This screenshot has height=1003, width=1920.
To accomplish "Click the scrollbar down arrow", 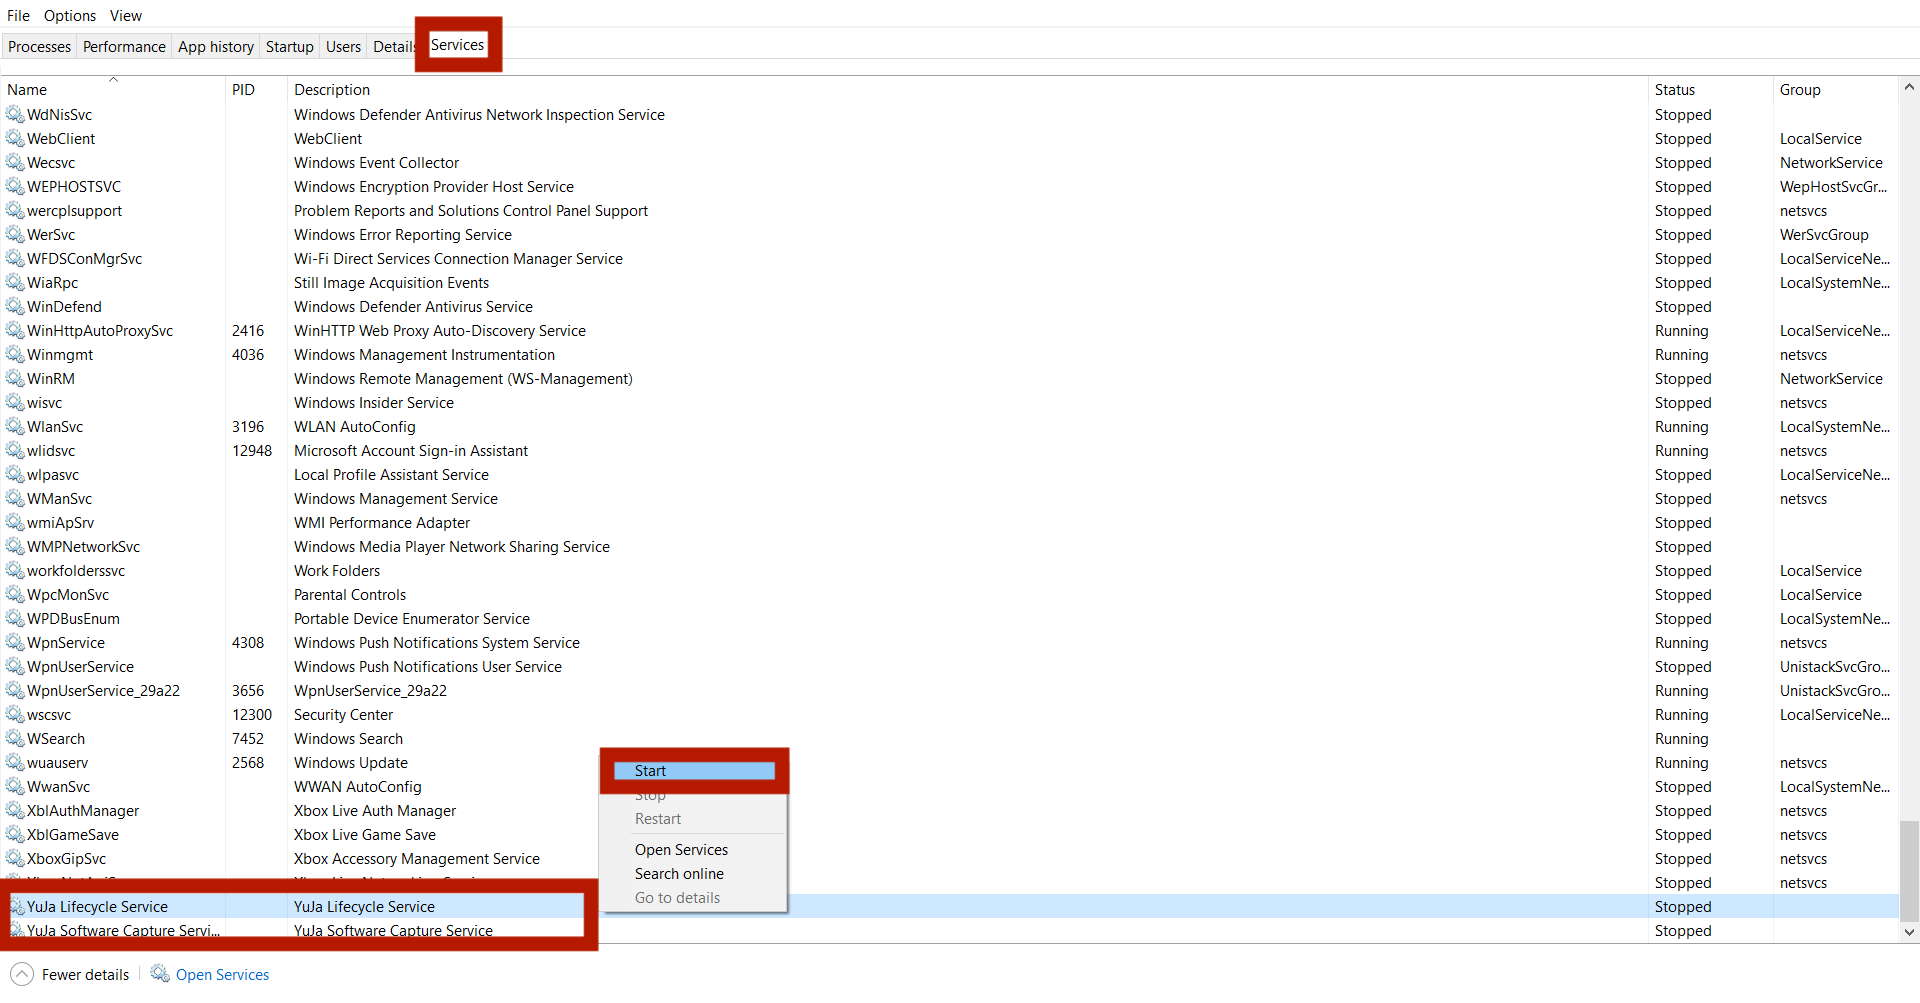I will [x=1909, y=932].
